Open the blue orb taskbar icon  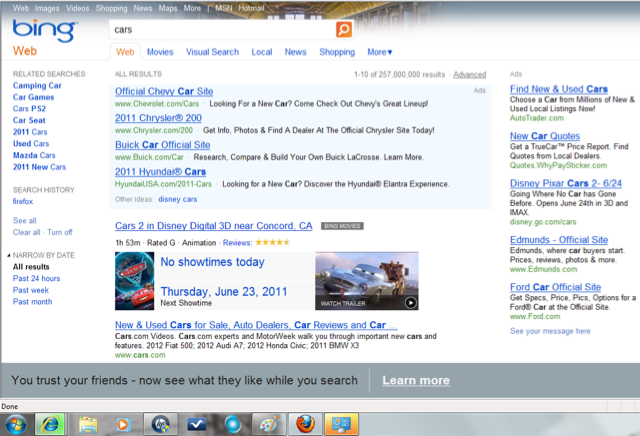[233, 425]
